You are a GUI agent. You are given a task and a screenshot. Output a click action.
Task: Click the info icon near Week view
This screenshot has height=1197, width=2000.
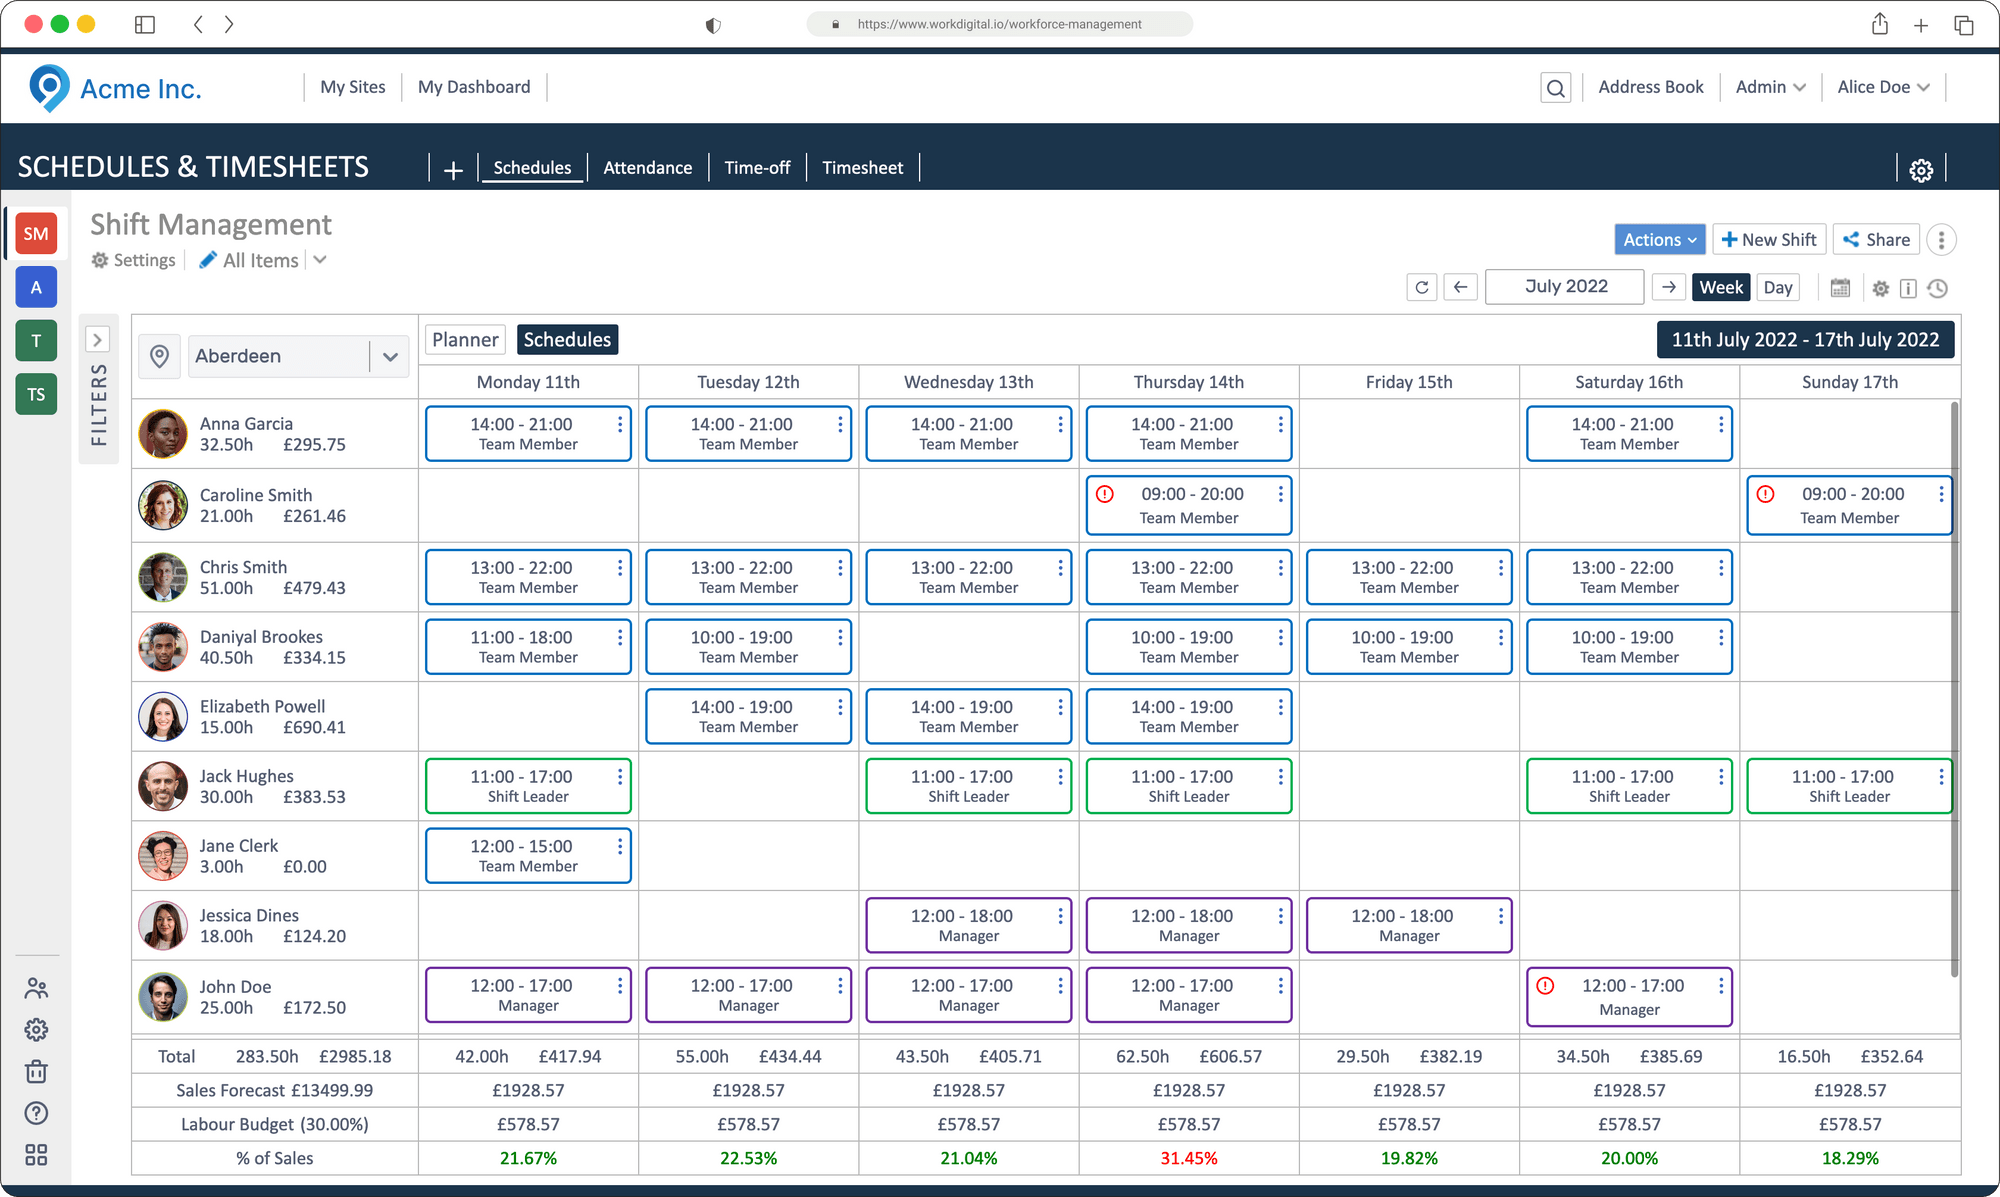(x=1909, y=288)
